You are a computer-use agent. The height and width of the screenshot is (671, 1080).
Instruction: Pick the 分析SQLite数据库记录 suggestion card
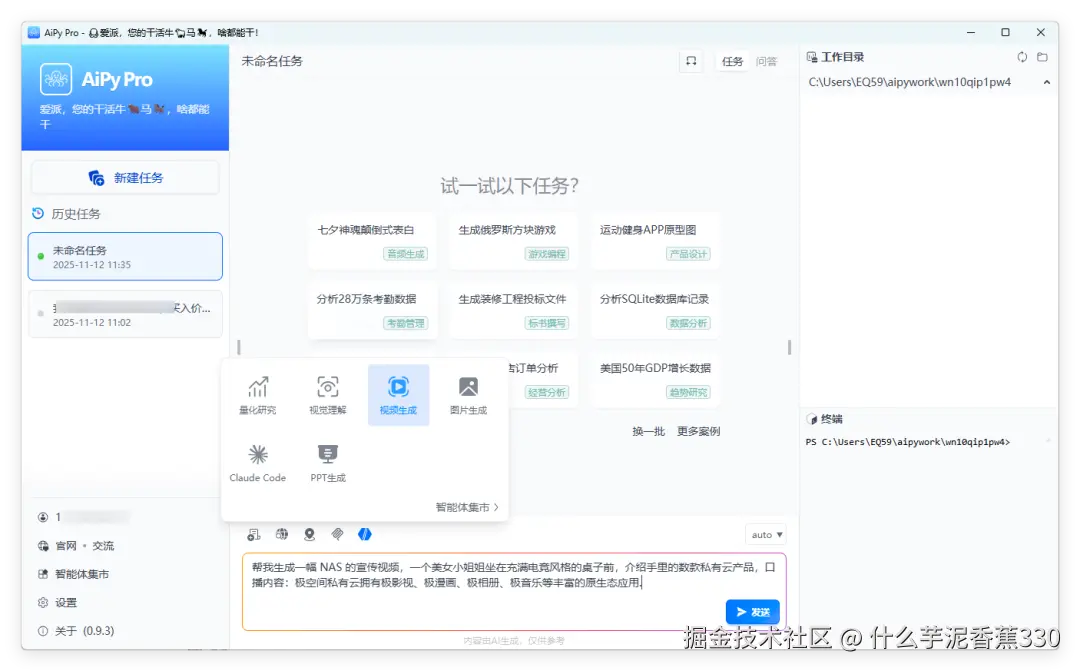click(x=654, y=309)
